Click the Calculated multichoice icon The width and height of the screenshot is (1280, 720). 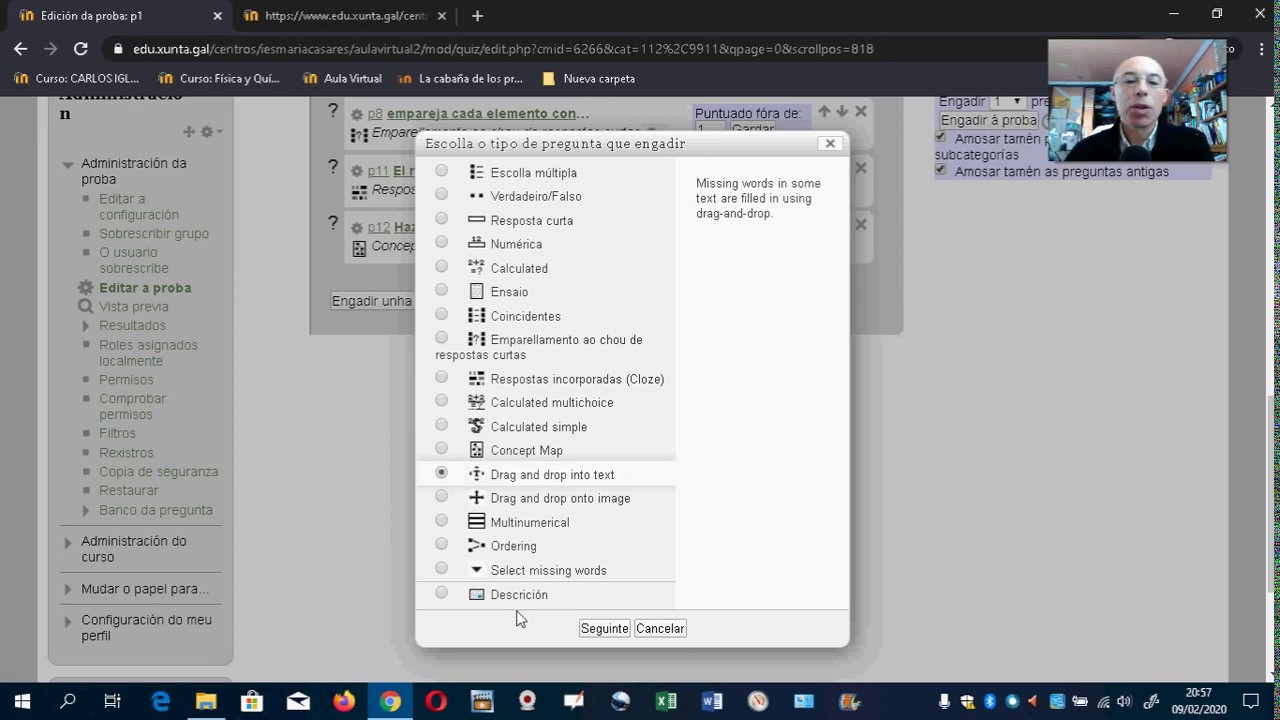[476, 402]
